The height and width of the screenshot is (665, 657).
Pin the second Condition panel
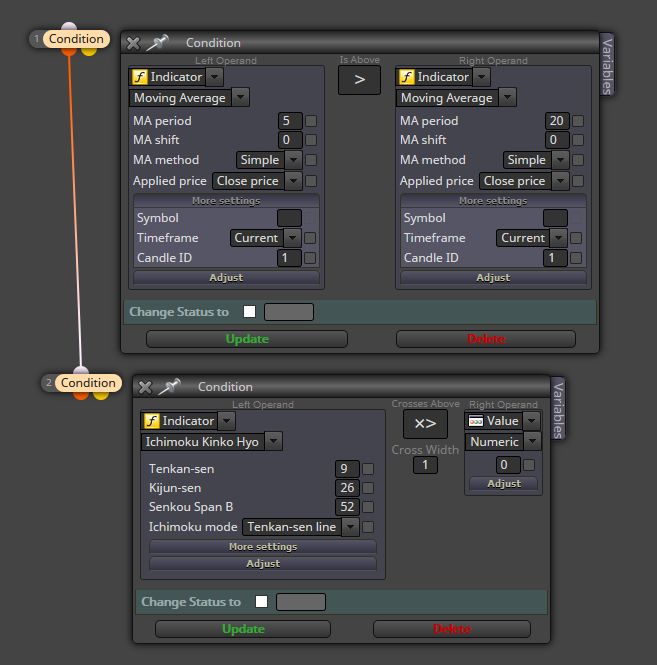(x=169, y=387)
